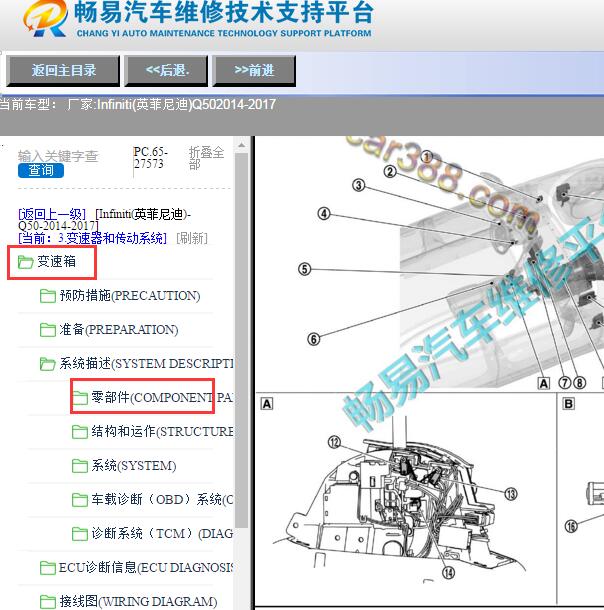Image resolution: width=604 pixels, height=610 pixels.
Task: Go back with <<后退 button
Action: [x=166, y=71]
